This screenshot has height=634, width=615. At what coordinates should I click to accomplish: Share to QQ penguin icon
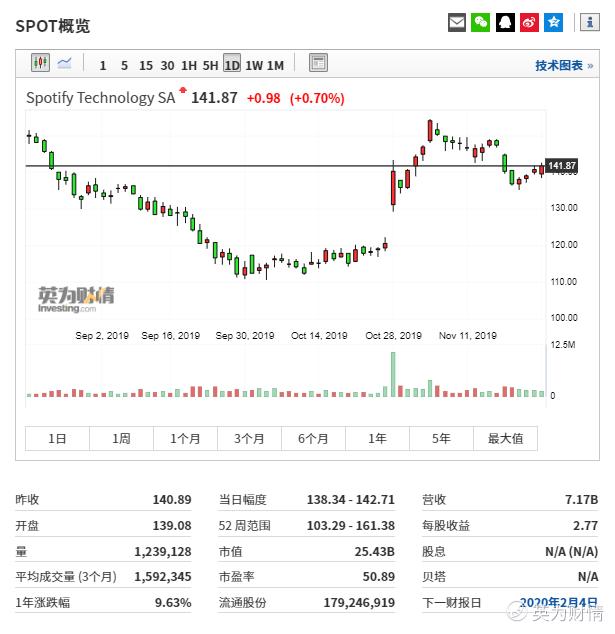(505, 22)
